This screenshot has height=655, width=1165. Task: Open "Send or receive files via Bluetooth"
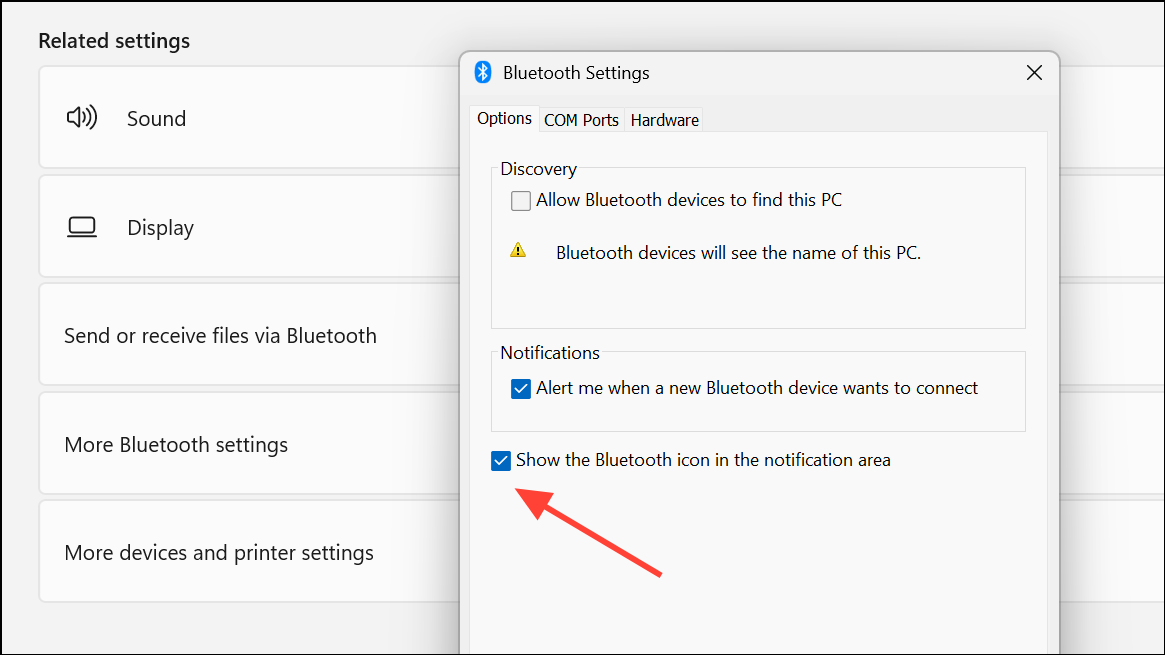click(x=220, y=335)
